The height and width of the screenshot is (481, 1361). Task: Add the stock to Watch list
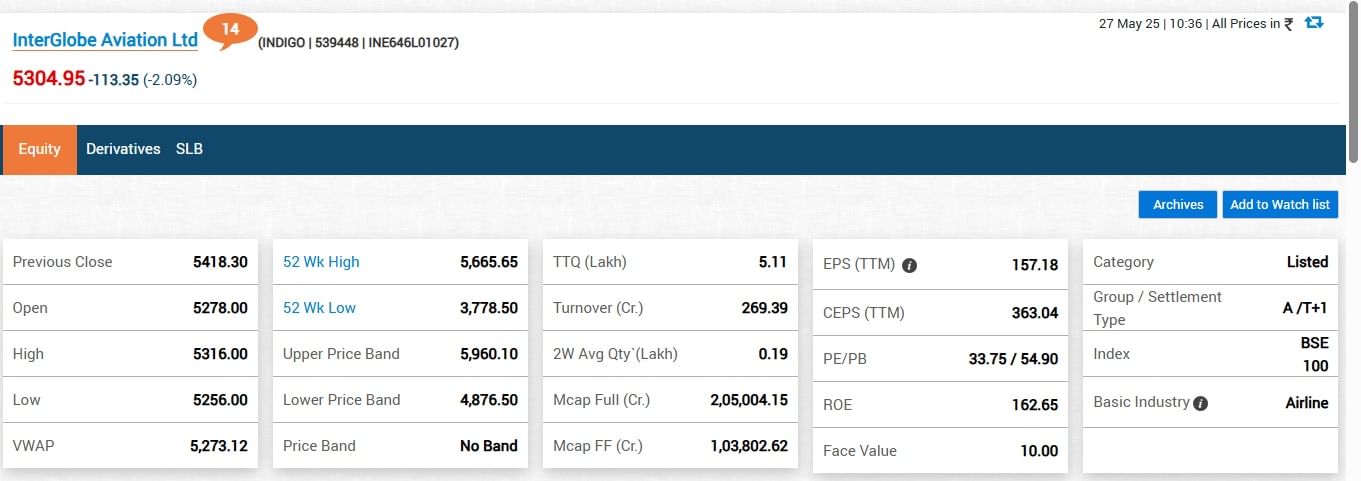click(1279, 204)
